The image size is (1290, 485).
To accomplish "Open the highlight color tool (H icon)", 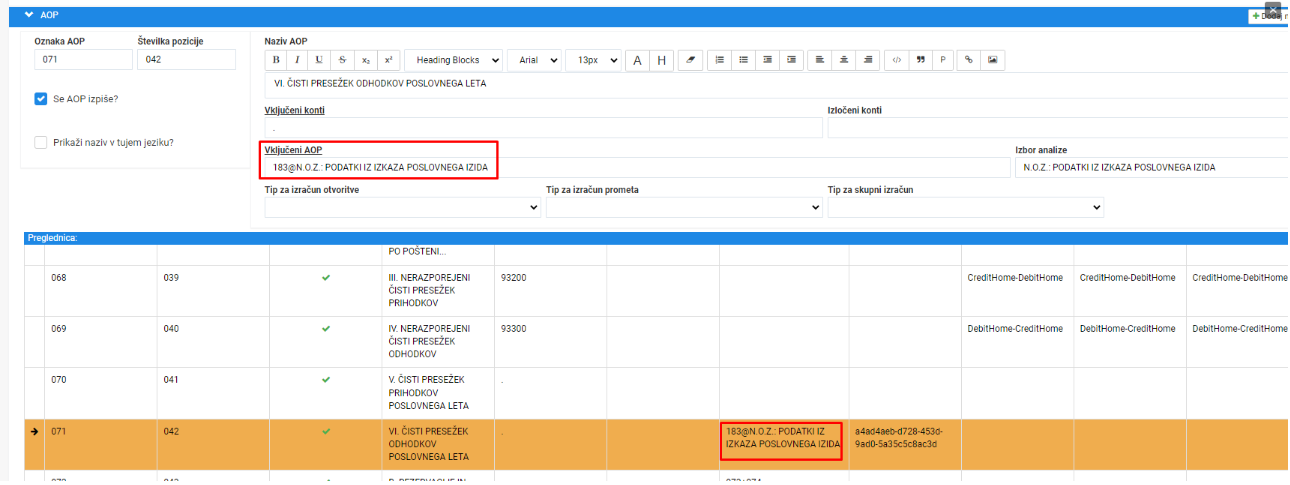I will click(661, 60).
